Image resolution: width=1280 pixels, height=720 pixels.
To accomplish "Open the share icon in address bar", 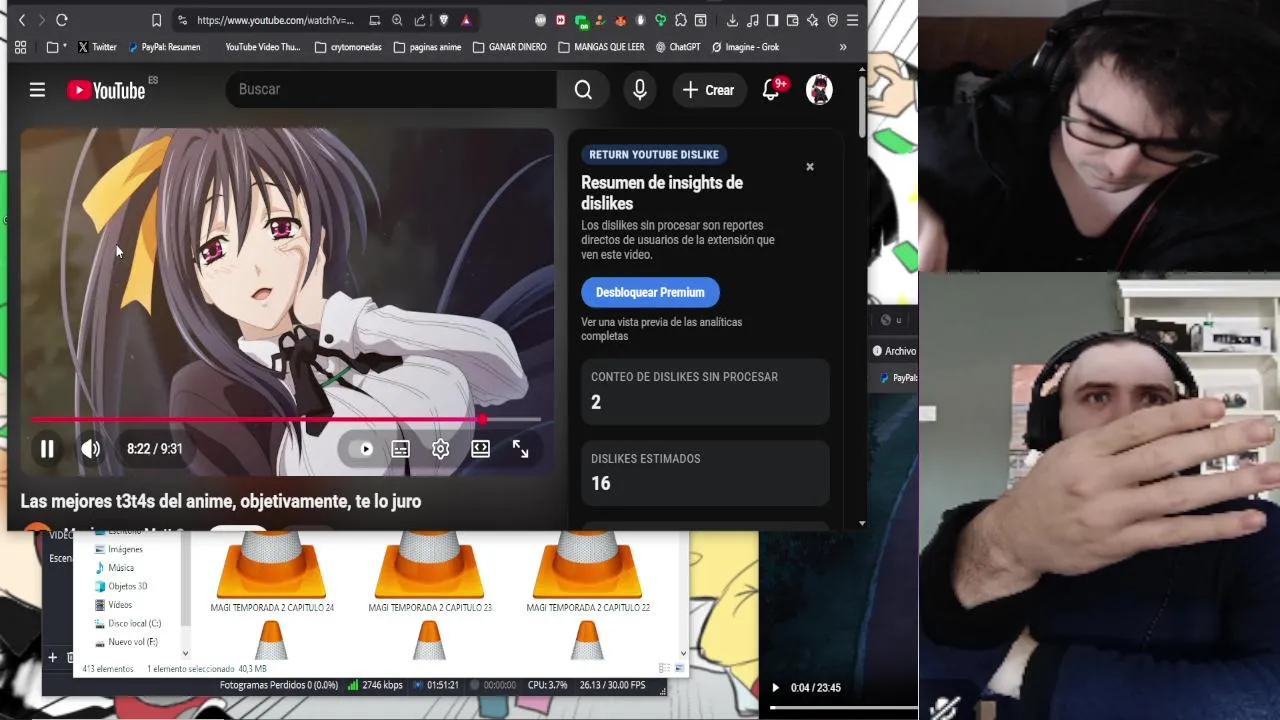I will 420,20.
